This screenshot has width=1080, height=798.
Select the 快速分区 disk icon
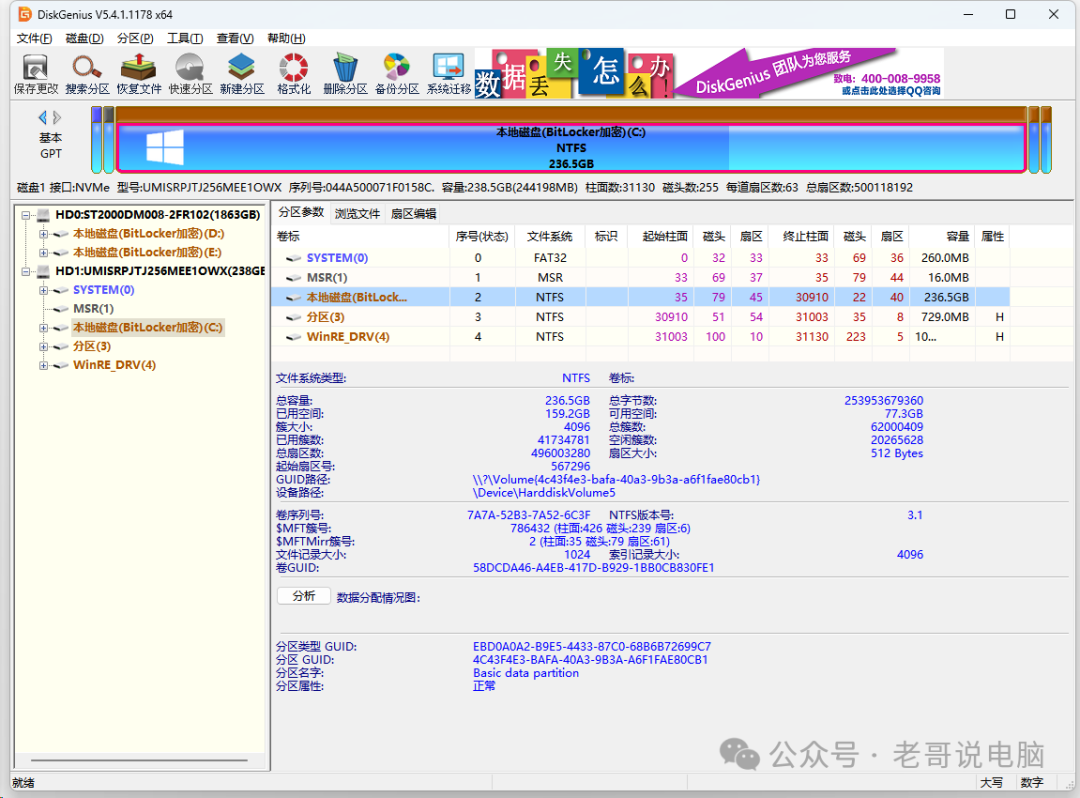pyautogui.click(x=190, y=74)
